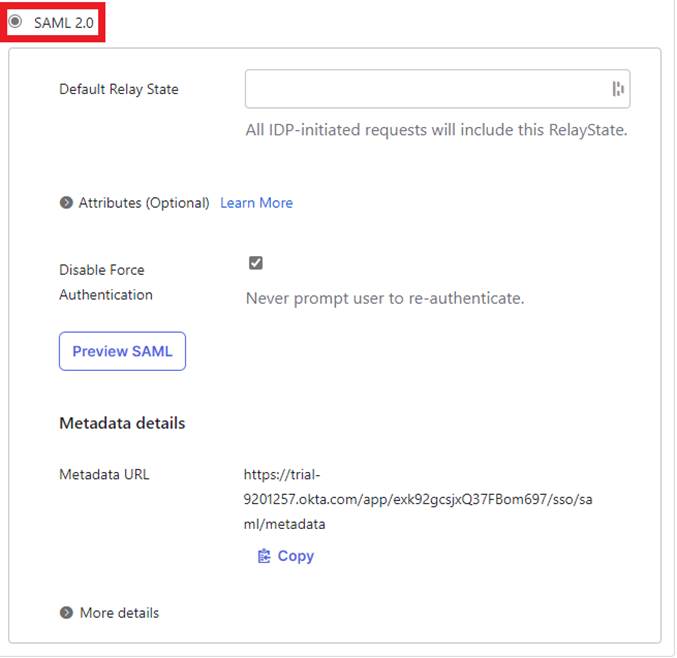Click the Disable Force Authentication label
Viewport: 677px width, 658px height.
click(x=103, y=282)
